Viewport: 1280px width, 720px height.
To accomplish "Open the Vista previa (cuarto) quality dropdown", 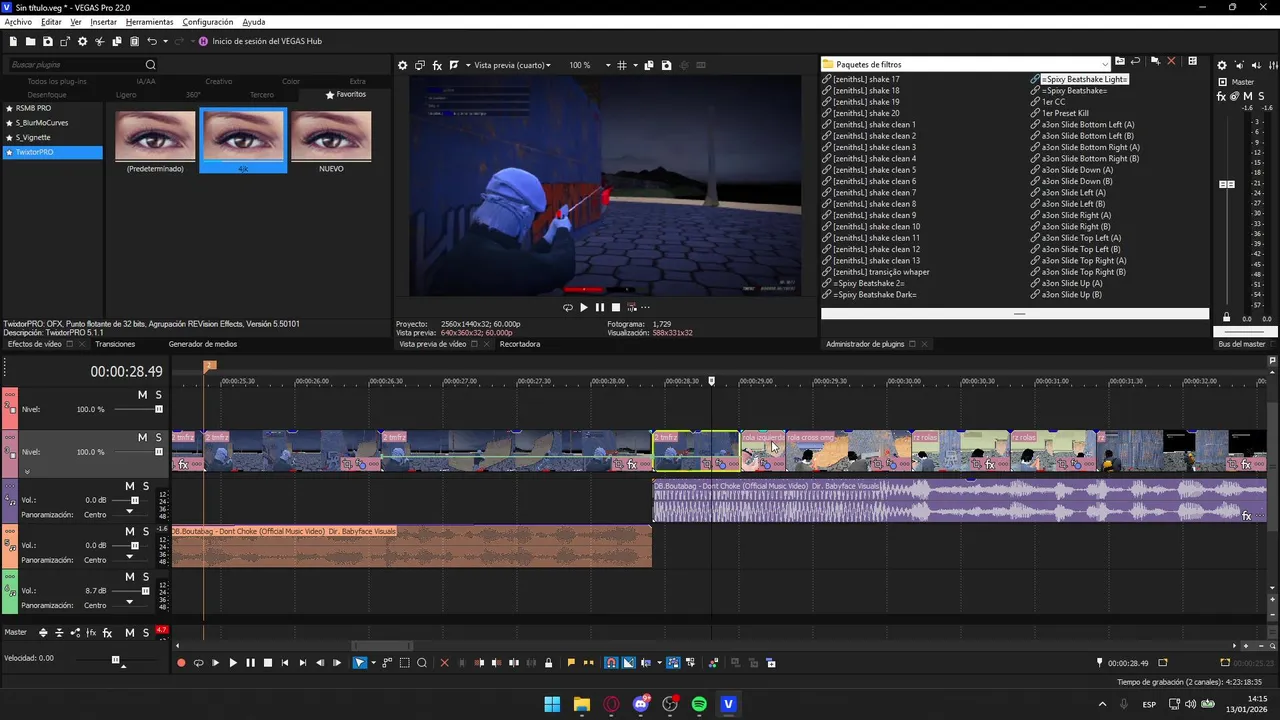I will [x=512, y=65].
